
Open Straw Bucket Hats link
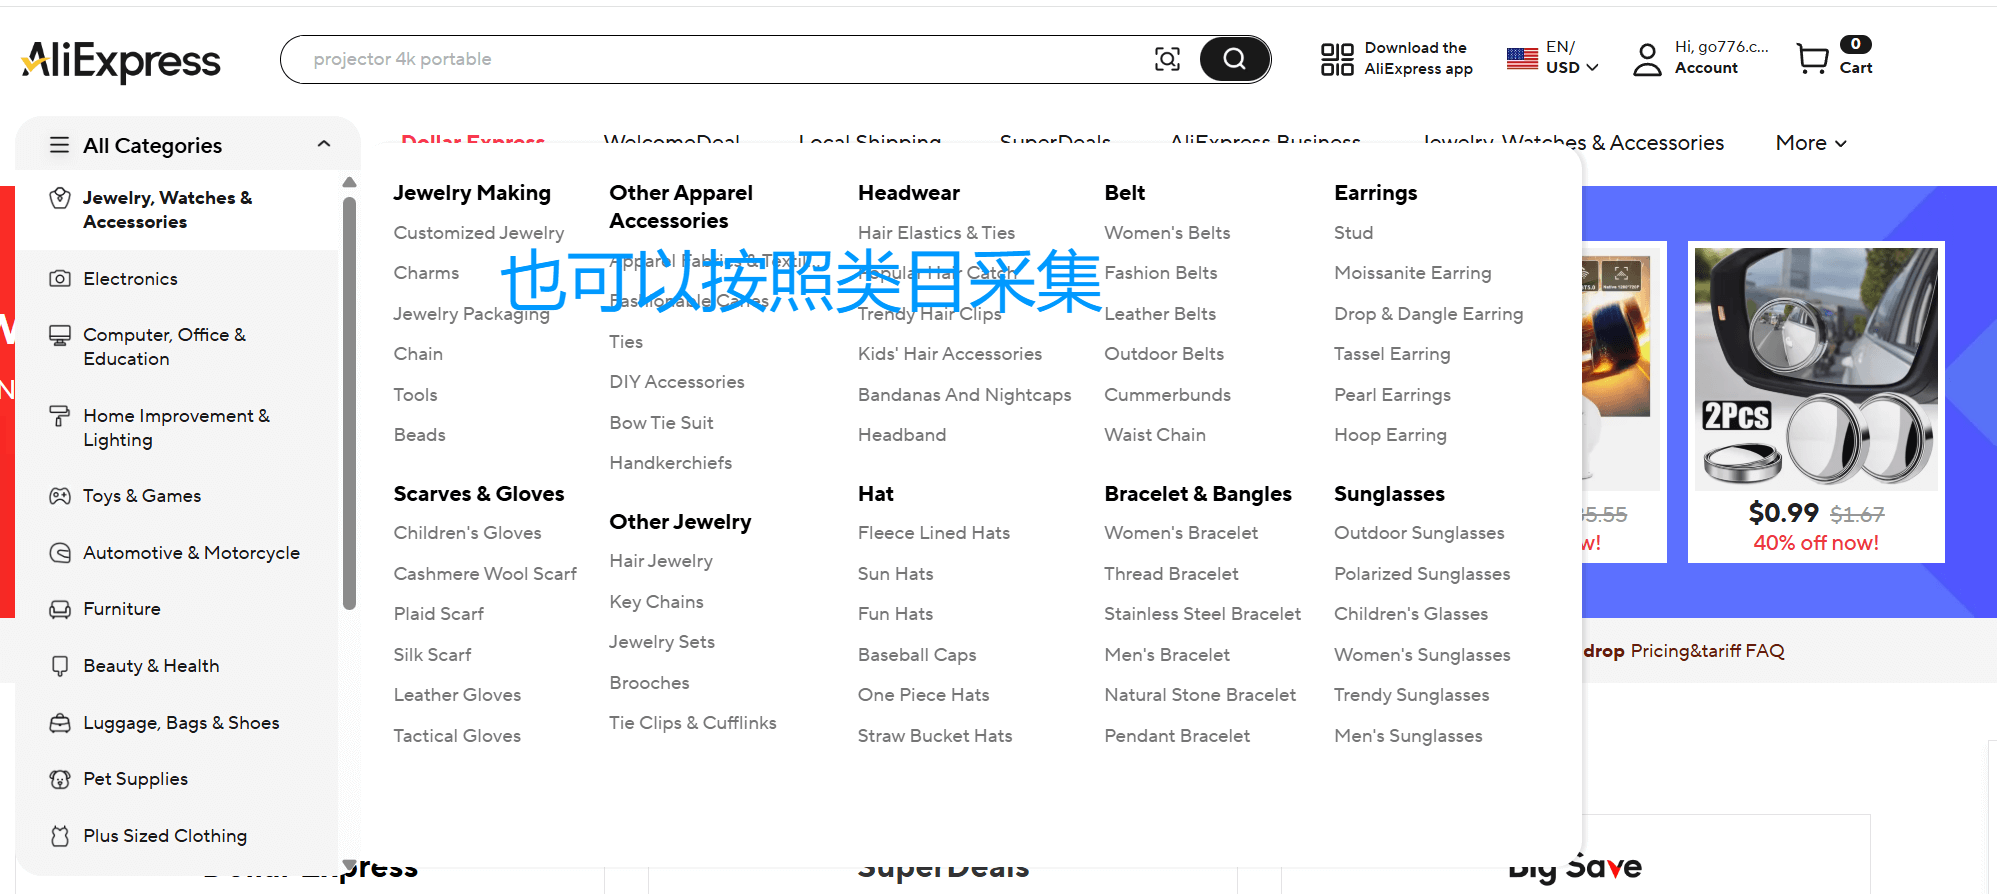pyautogui.click(x=935, y=736)
